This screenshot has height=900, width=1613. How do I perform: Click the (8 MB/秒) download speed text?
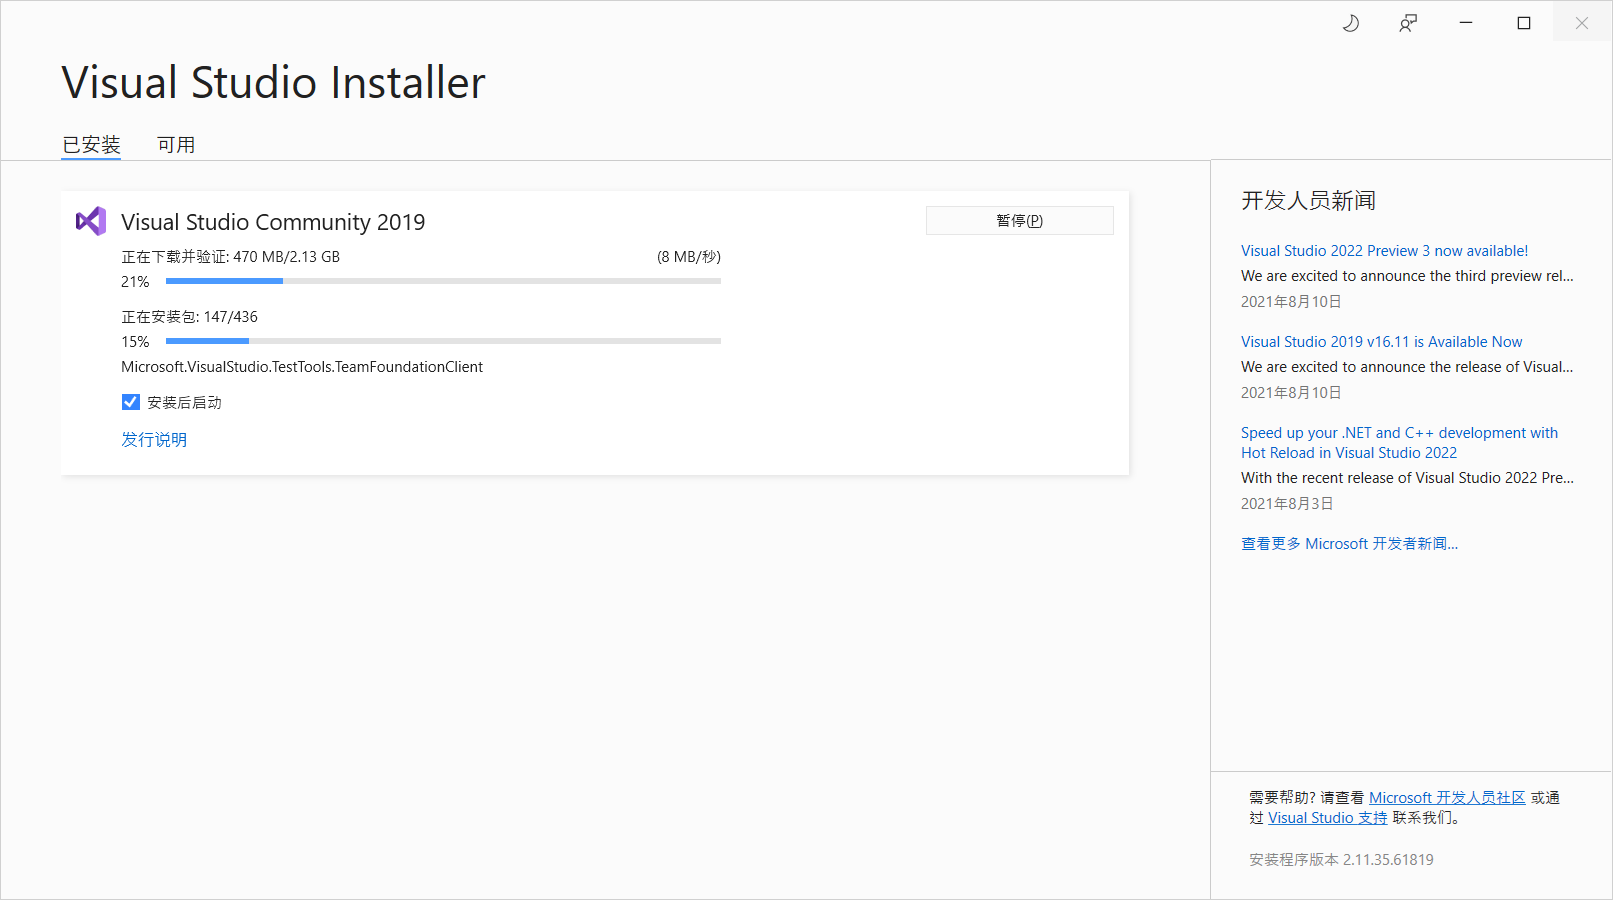pyautogui.click(x=689, y=257)
